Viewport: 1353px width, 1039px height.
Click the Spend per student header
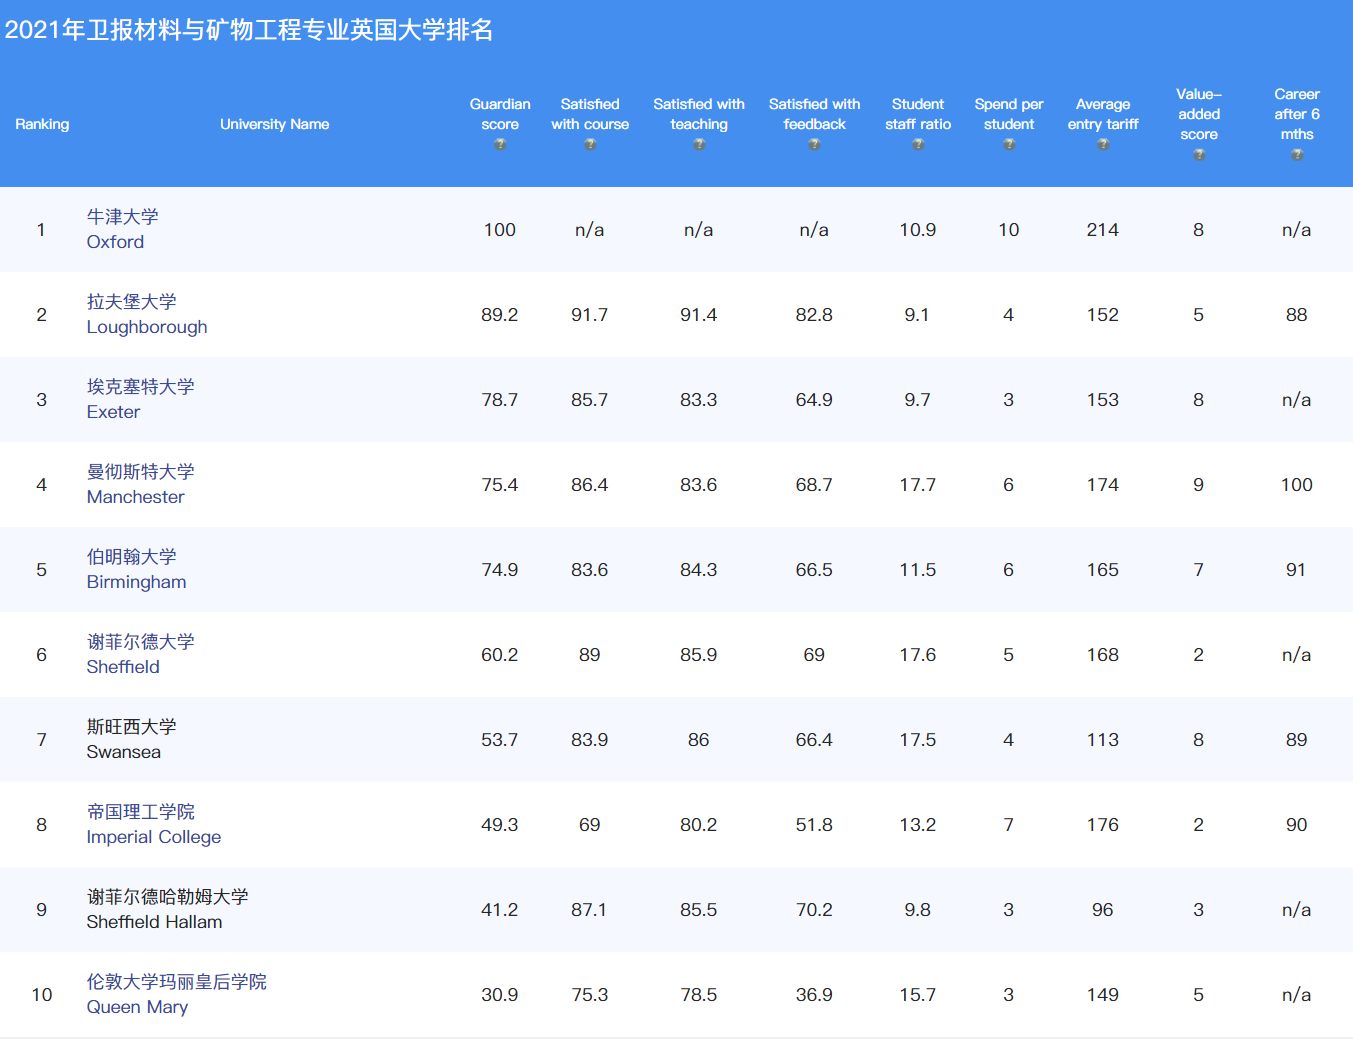pyautogui.click(x=1009, y=114)
